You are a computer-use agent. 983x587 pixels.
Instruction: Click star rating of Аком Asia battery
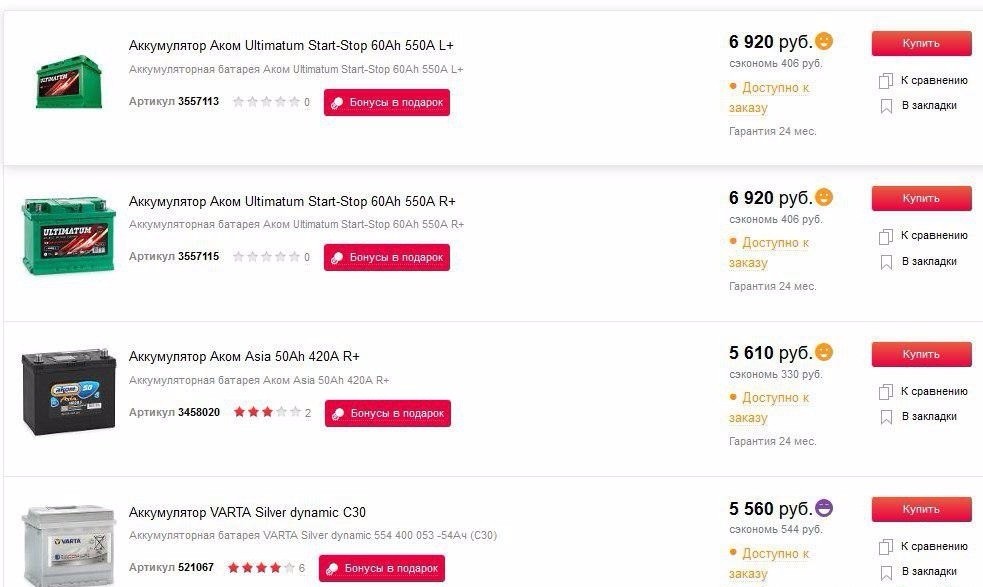tap(267, 412)
